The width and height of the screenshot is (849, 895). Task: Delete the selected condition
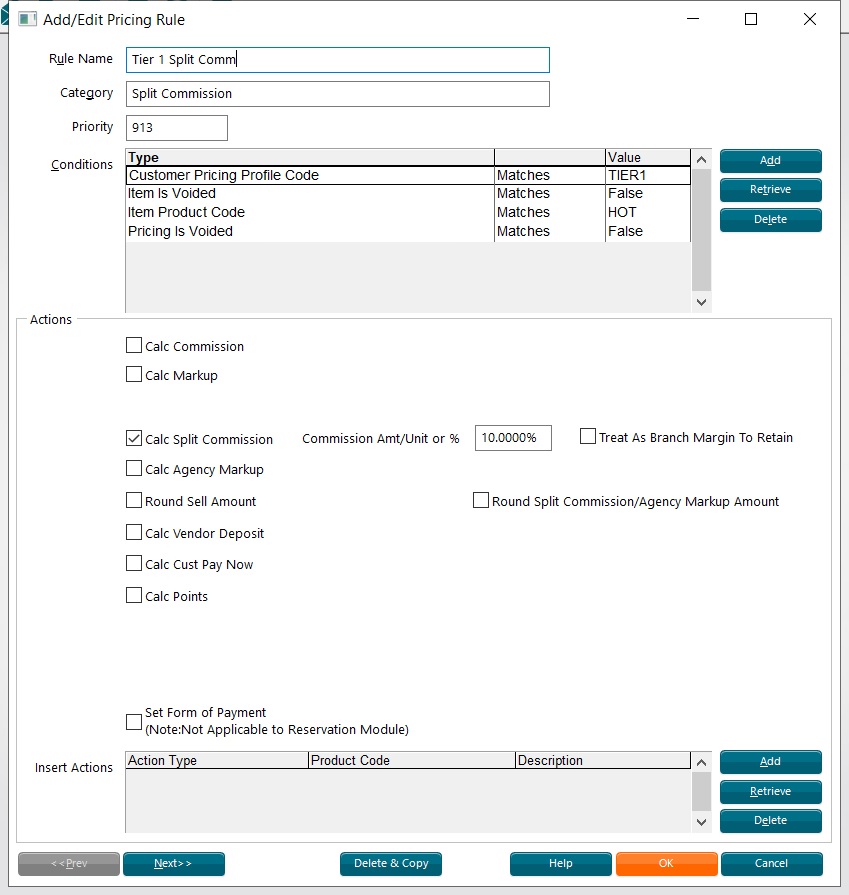coord(770,220)
